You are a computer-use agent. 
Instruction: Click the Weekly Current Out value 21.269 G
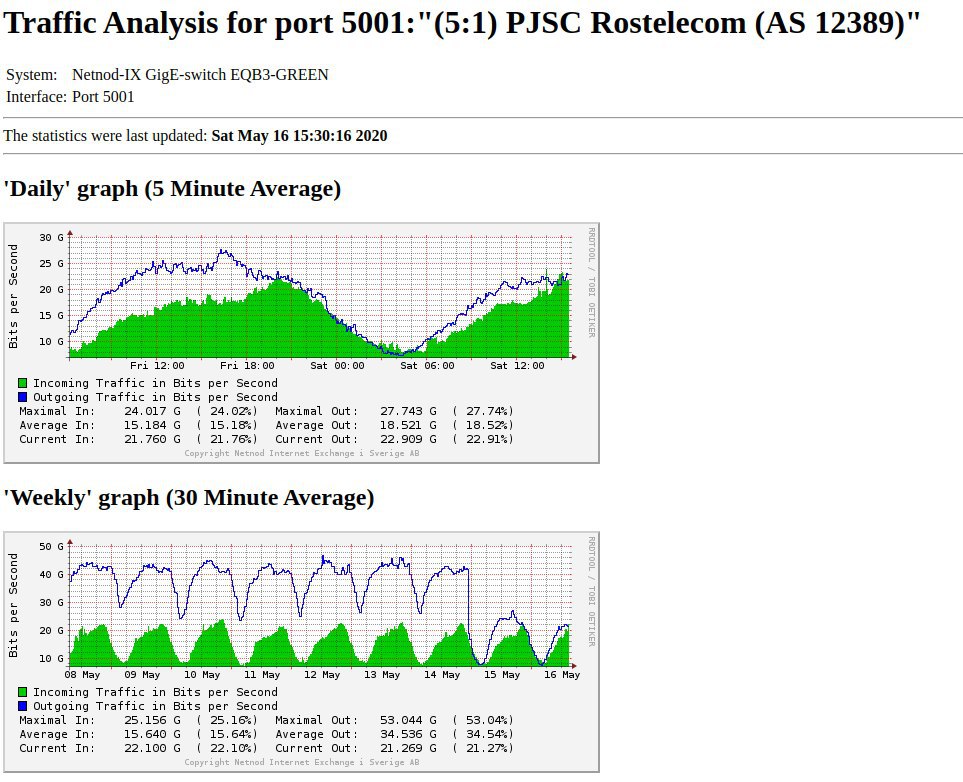[408, 748]
